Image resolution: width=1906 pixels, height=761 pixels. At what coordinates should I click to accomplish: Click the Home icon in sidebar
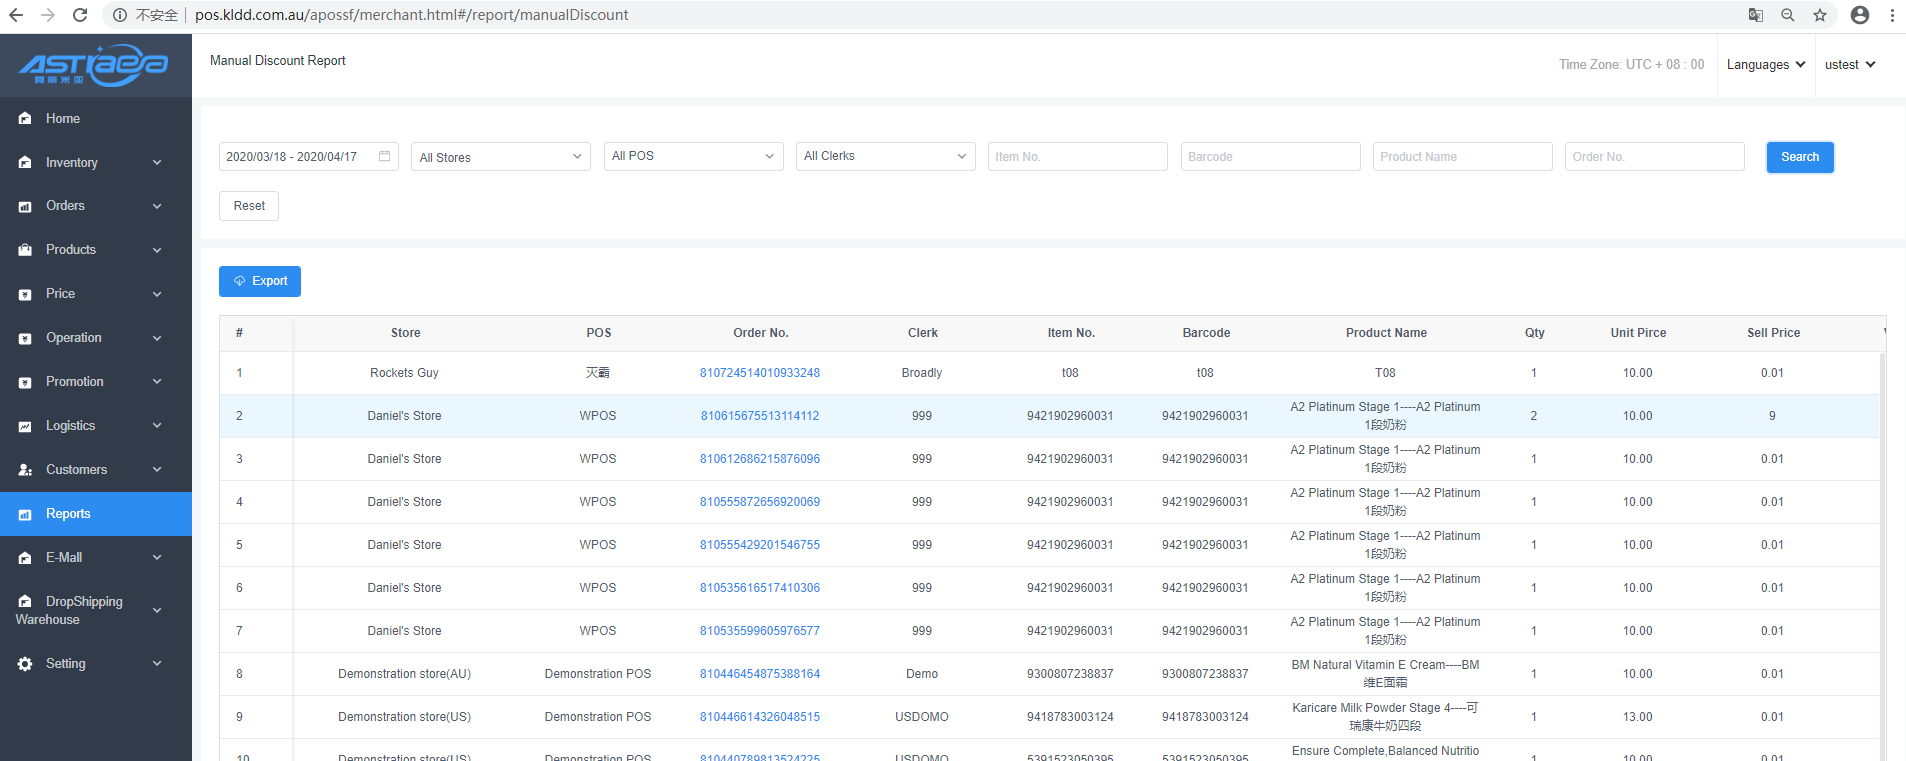click(25, 119)
